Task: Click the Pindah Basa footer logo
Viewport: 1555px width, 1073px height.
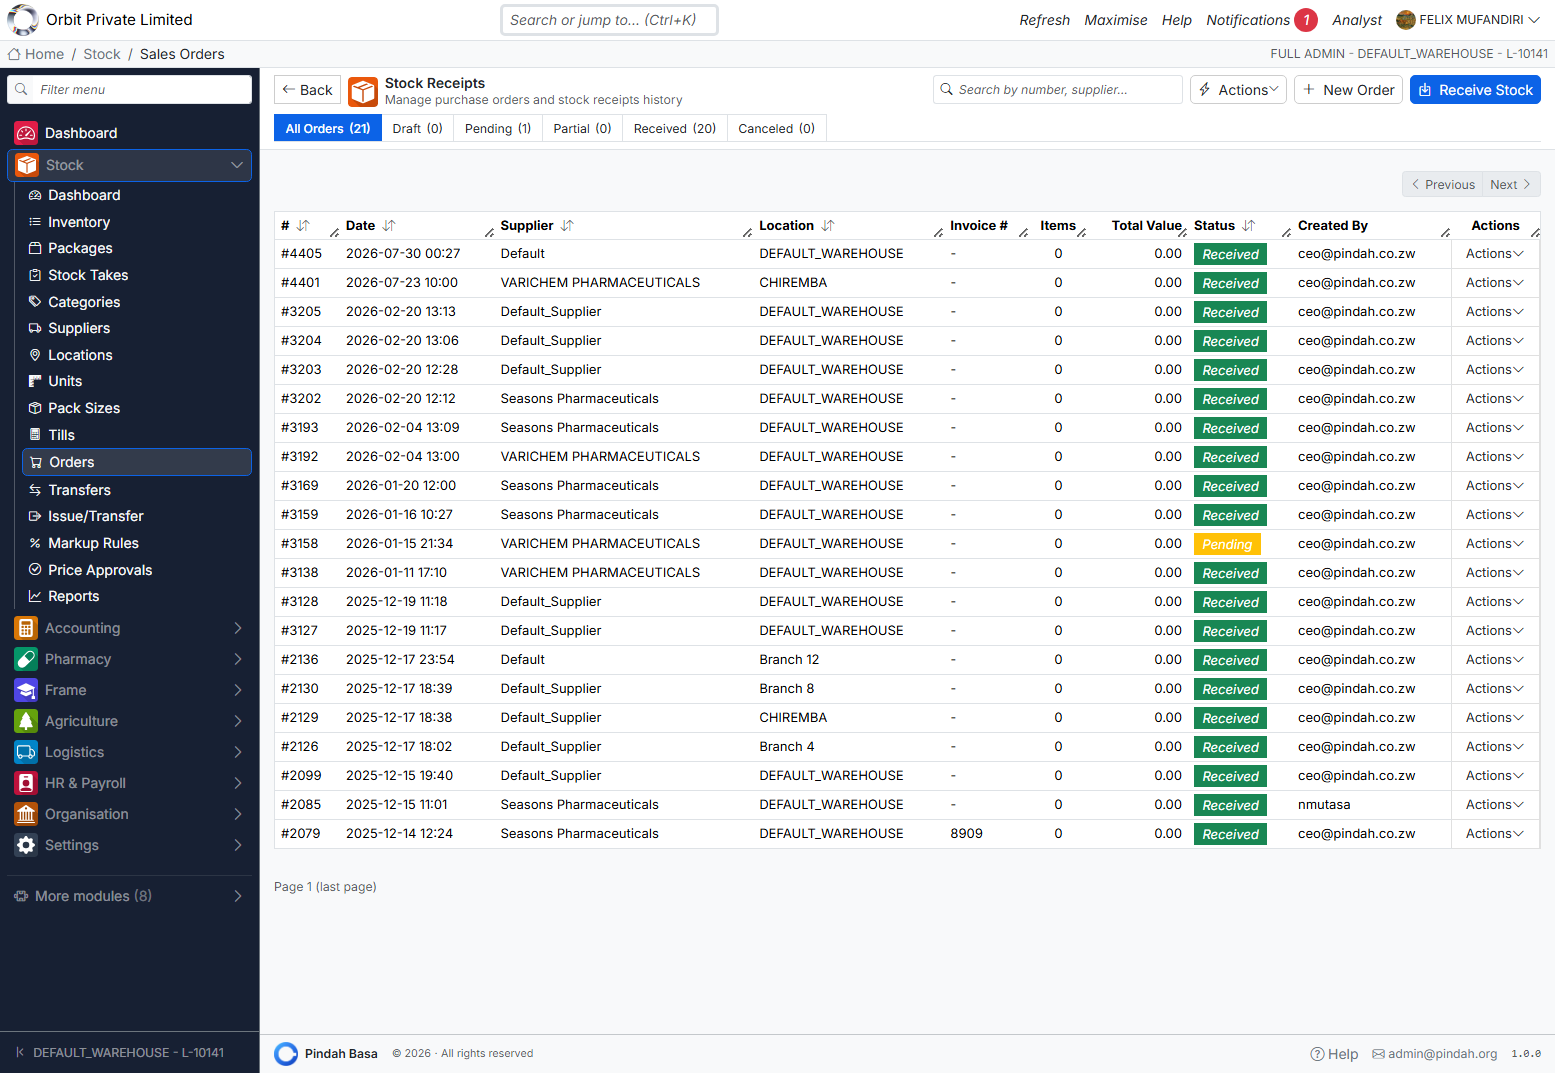Action: 286,1054
